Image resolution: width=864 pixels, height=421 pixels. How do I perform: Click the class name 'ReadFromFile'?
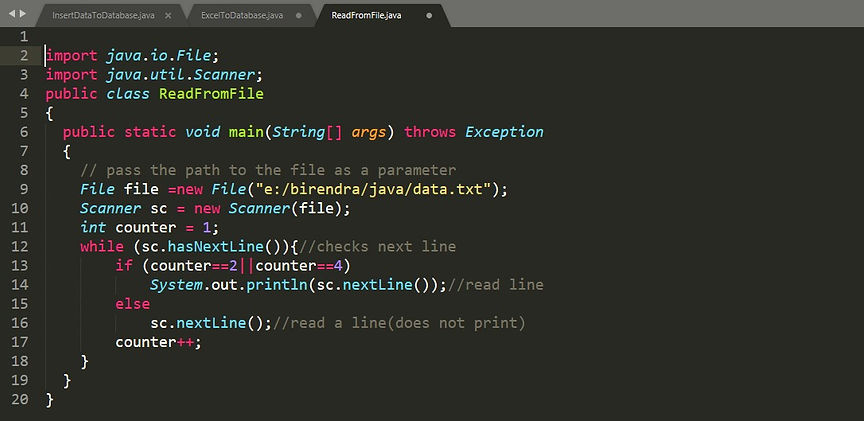point(211,94)
